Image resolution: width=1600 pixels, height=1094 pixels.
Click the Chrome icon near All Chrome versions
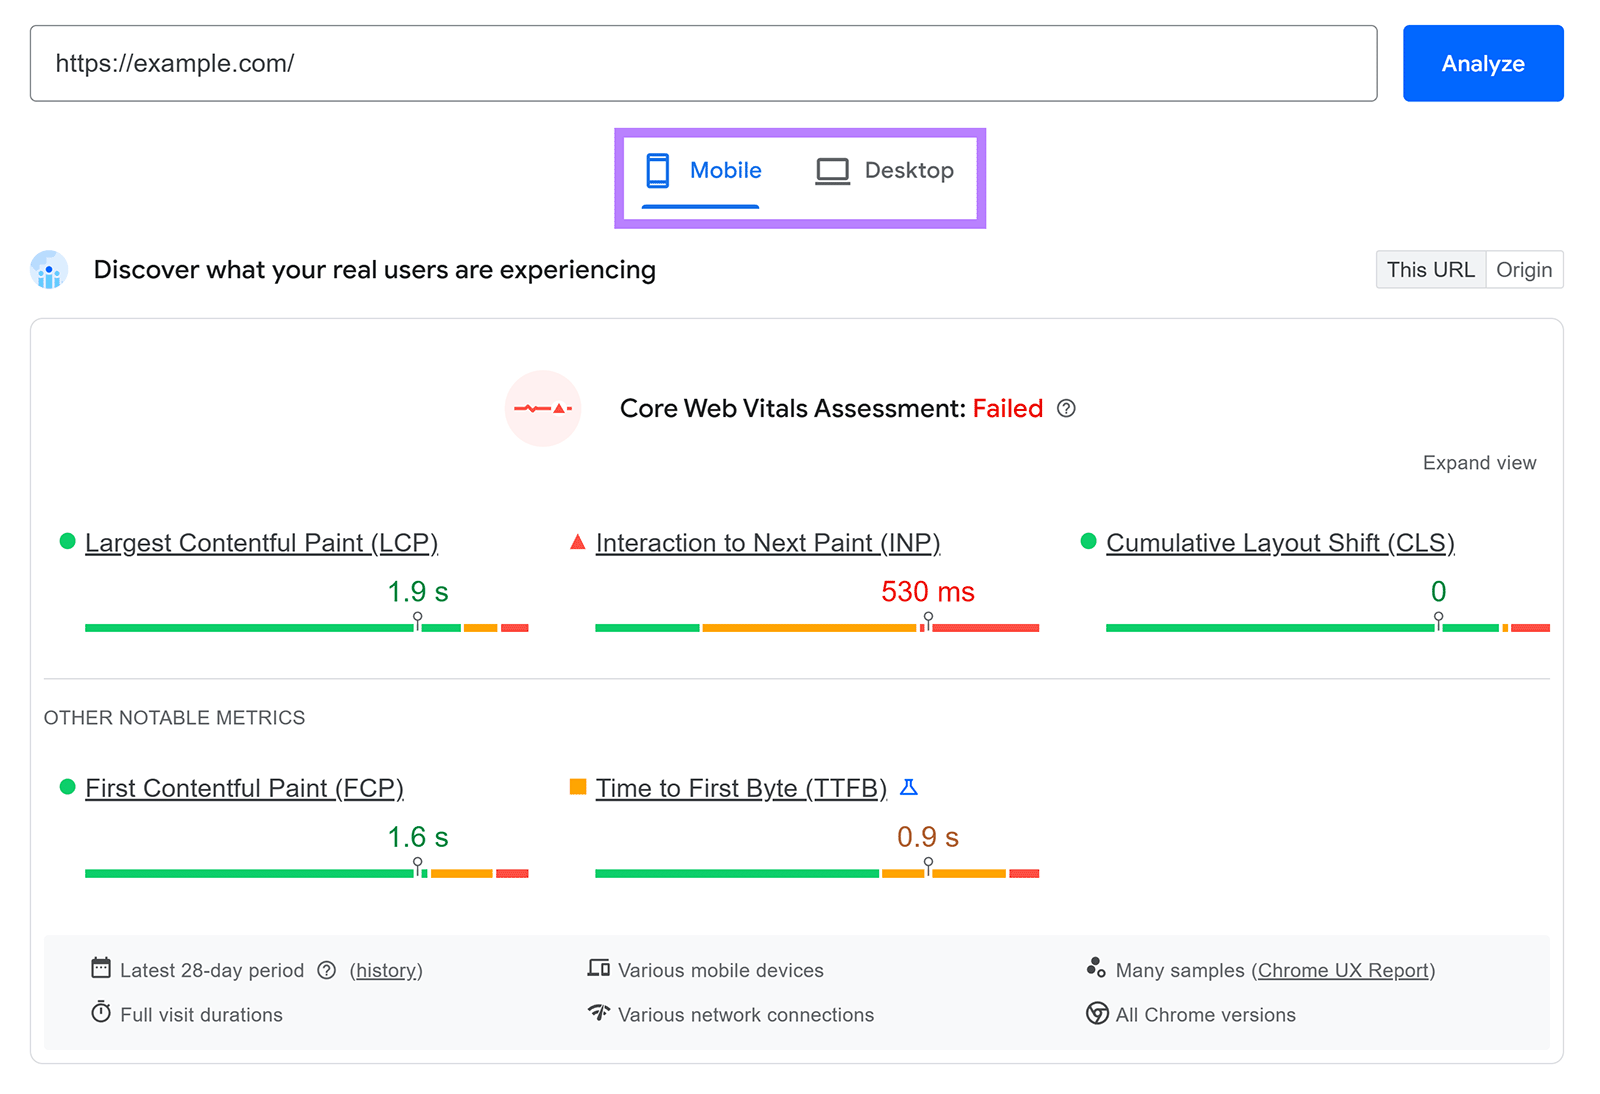(1097, 1014)
